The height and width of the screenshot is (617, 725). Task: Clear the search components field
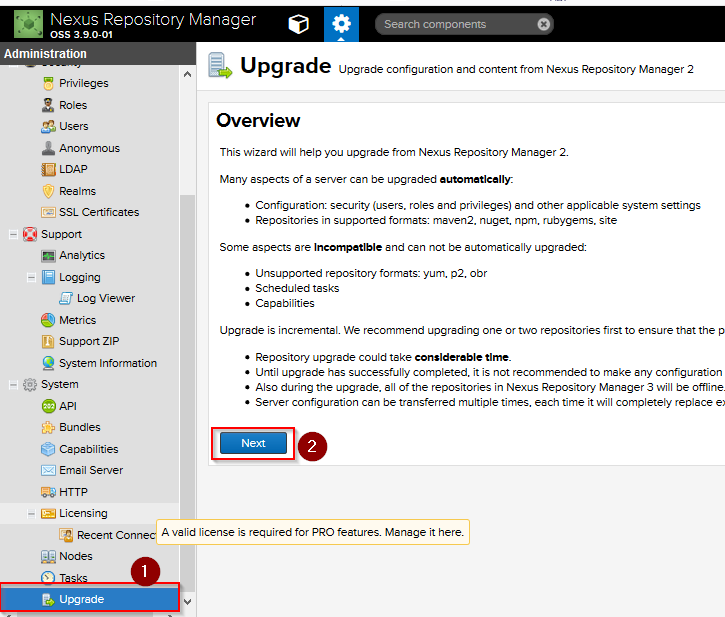point(543,24)
